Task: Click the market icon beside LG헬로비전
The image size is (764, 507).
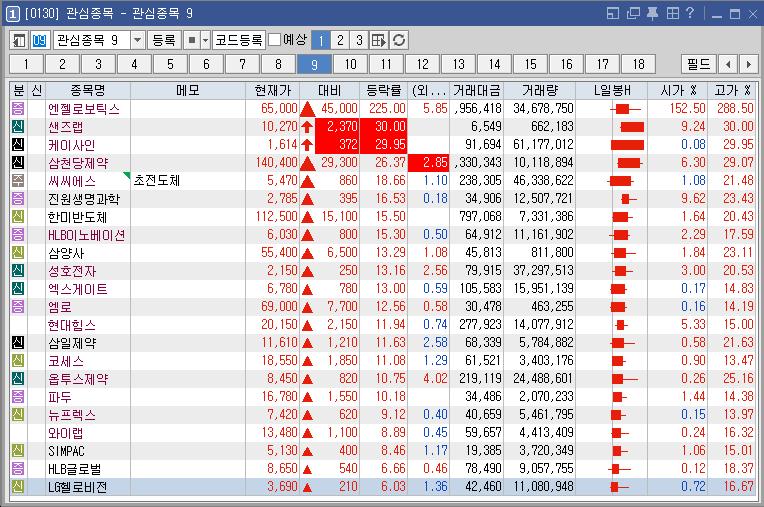Action: click(x=18, y=486)
